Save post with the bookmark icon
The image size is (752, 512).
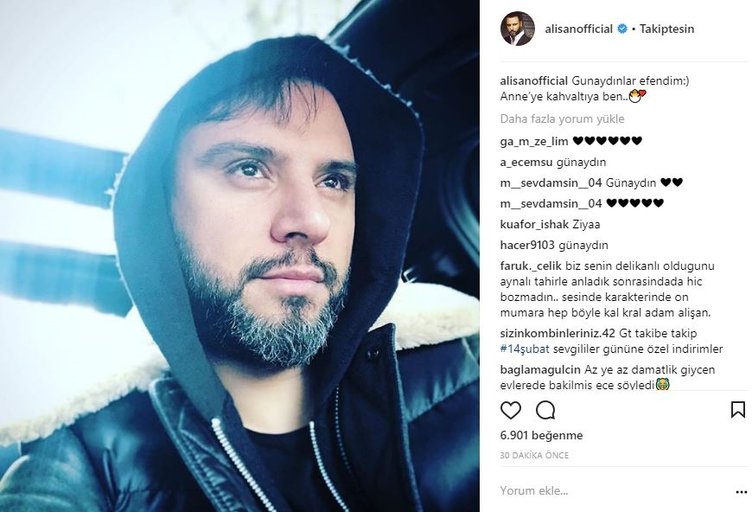[x=738, y=410]
